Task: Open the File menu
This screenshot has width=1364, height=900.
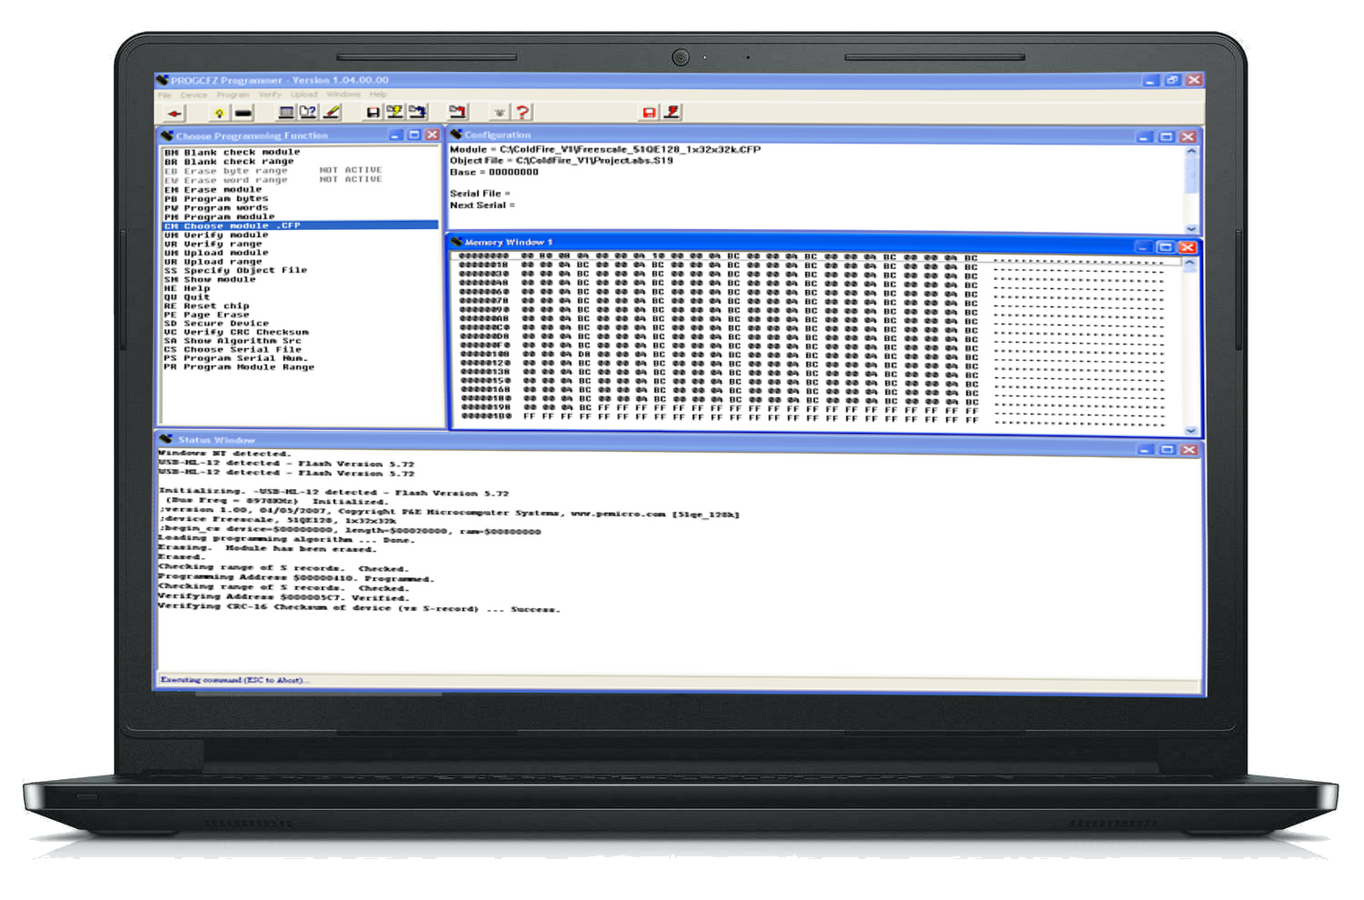Action: pos(165,94)
